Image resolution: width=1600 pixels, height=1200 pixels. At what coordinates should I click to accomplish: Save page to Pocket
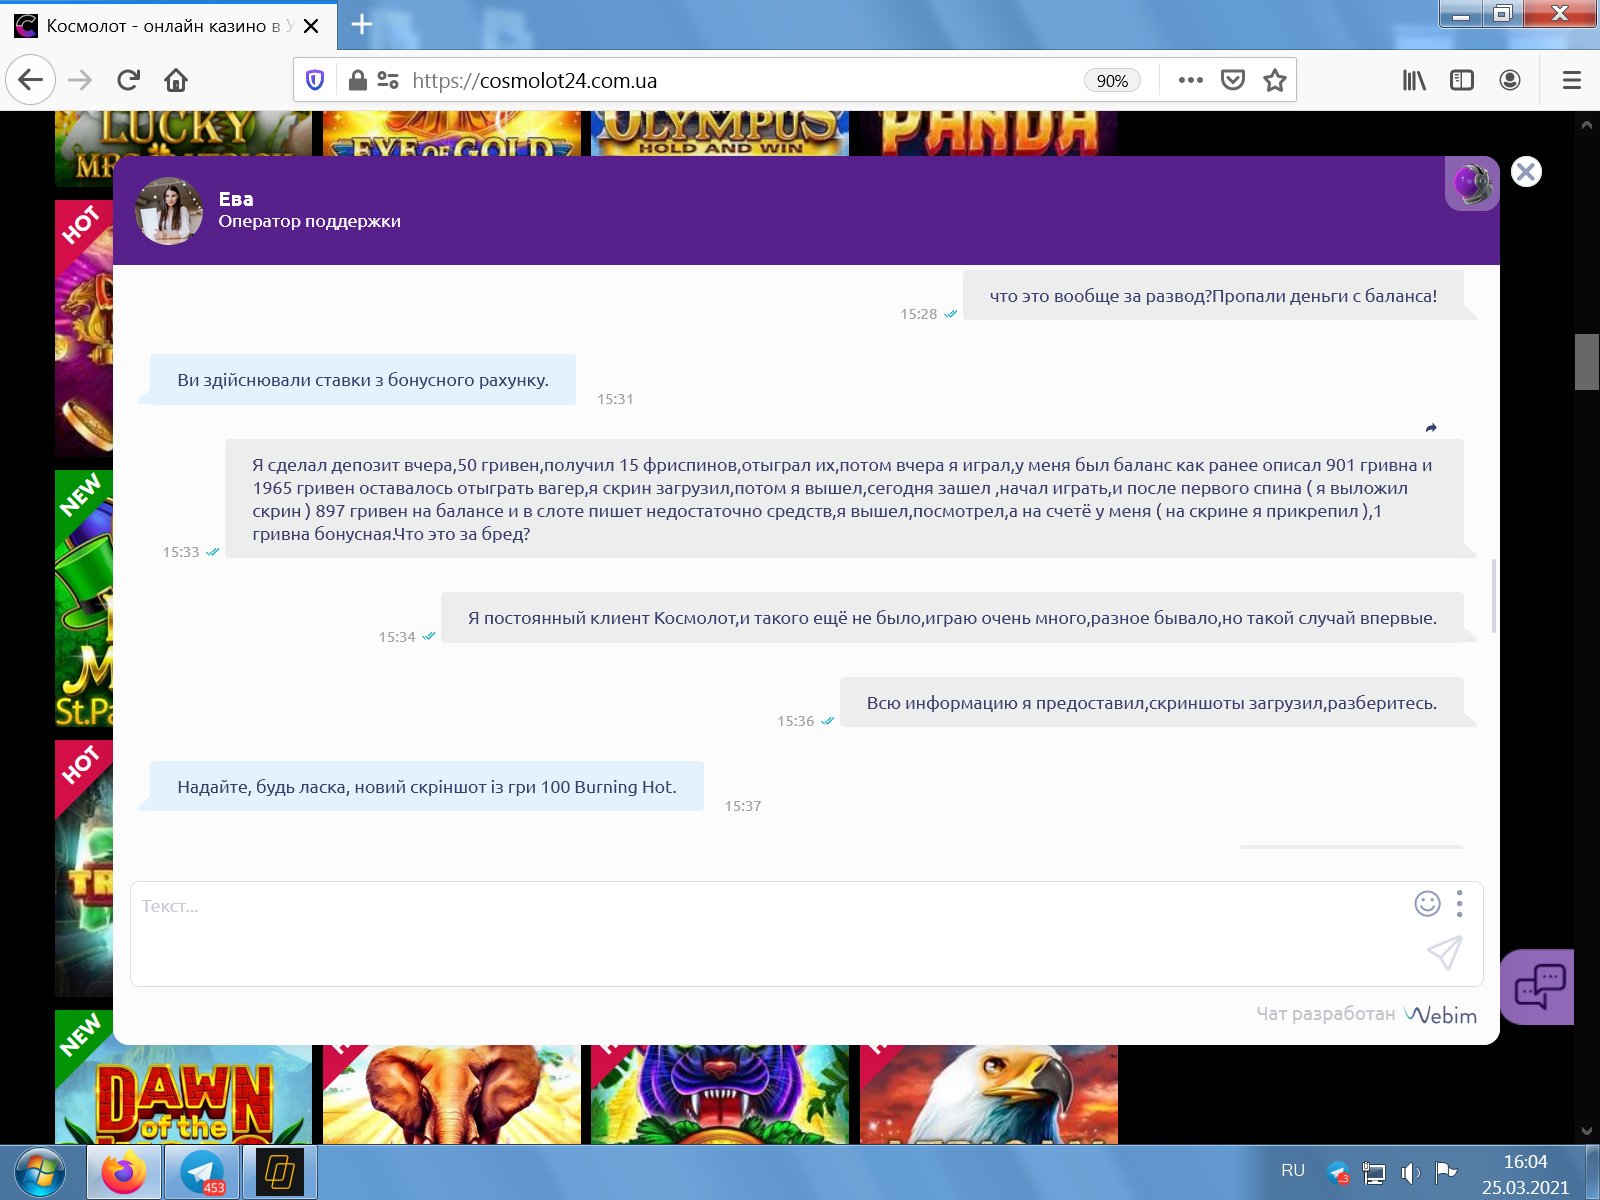click(x=1233, y=80)
